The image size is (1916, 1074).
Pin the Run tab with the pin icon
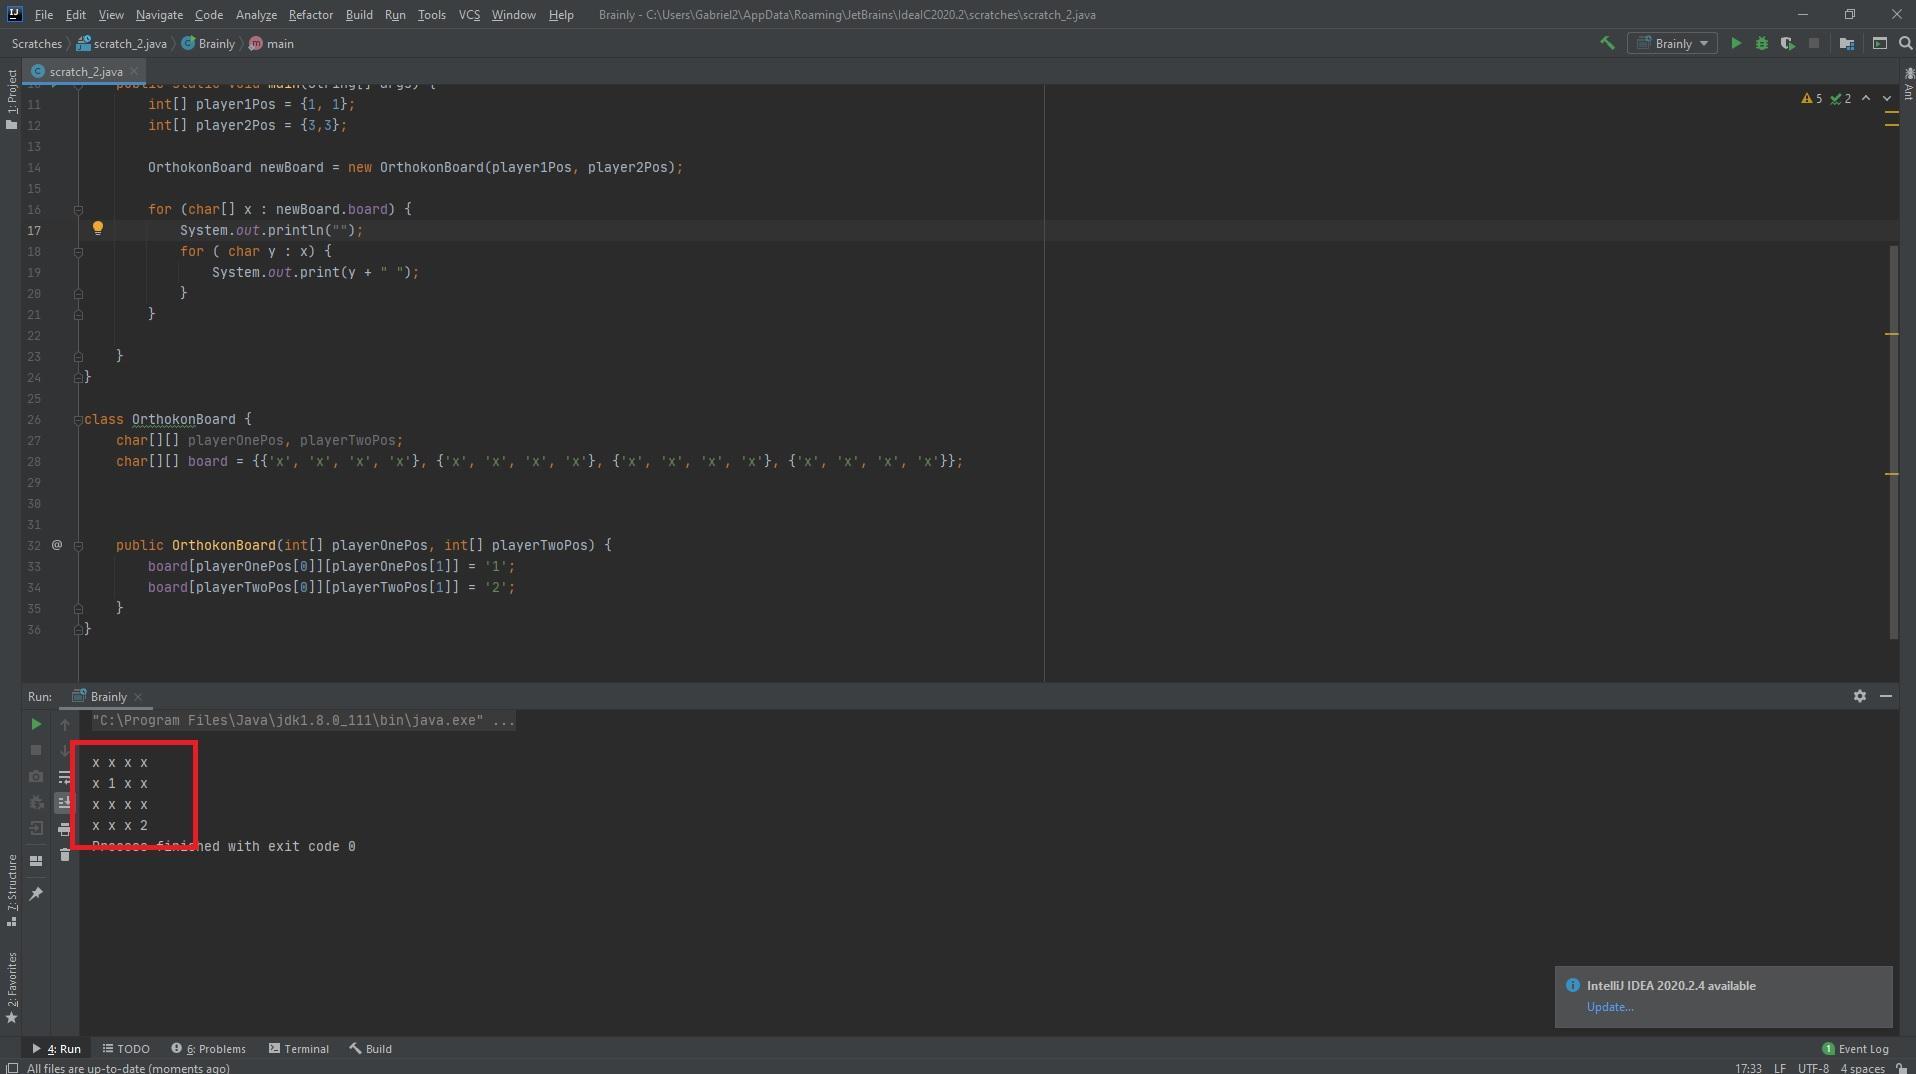[36, 893]
